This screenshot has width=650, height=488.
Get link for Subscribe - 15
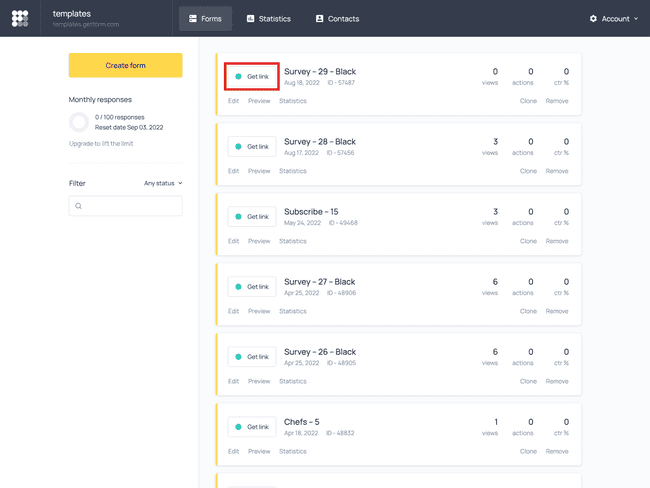point(252,216)
